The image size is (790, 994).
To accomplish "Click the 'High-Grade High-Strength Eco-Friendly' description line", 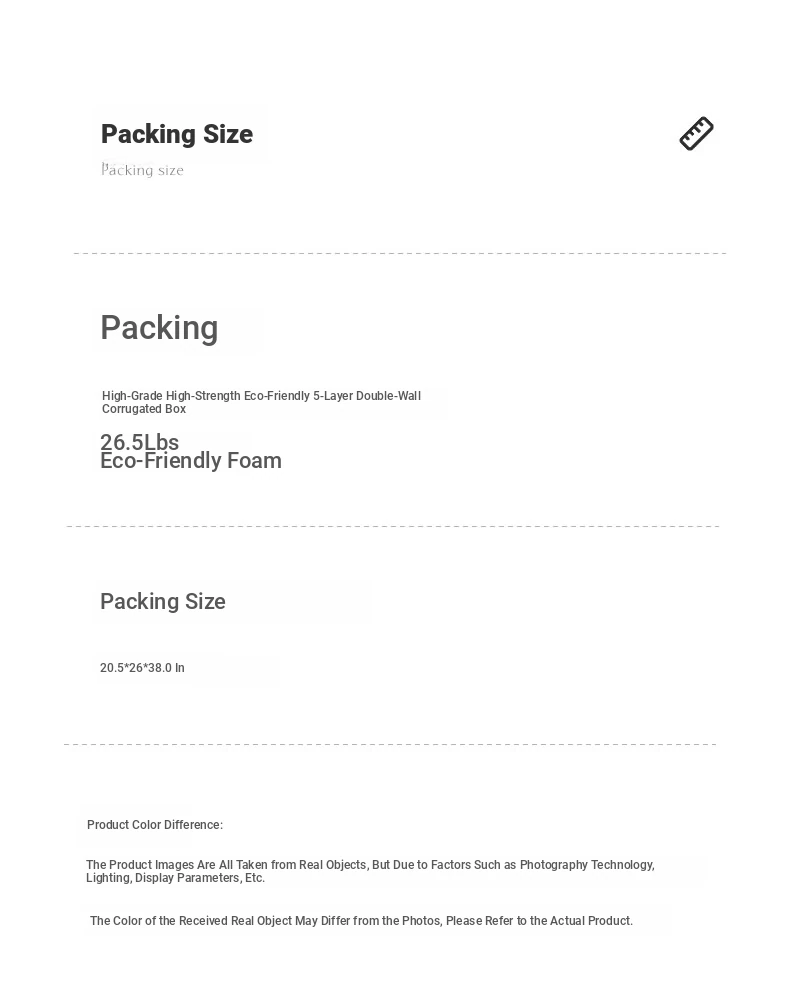I will tap(261, 396).
